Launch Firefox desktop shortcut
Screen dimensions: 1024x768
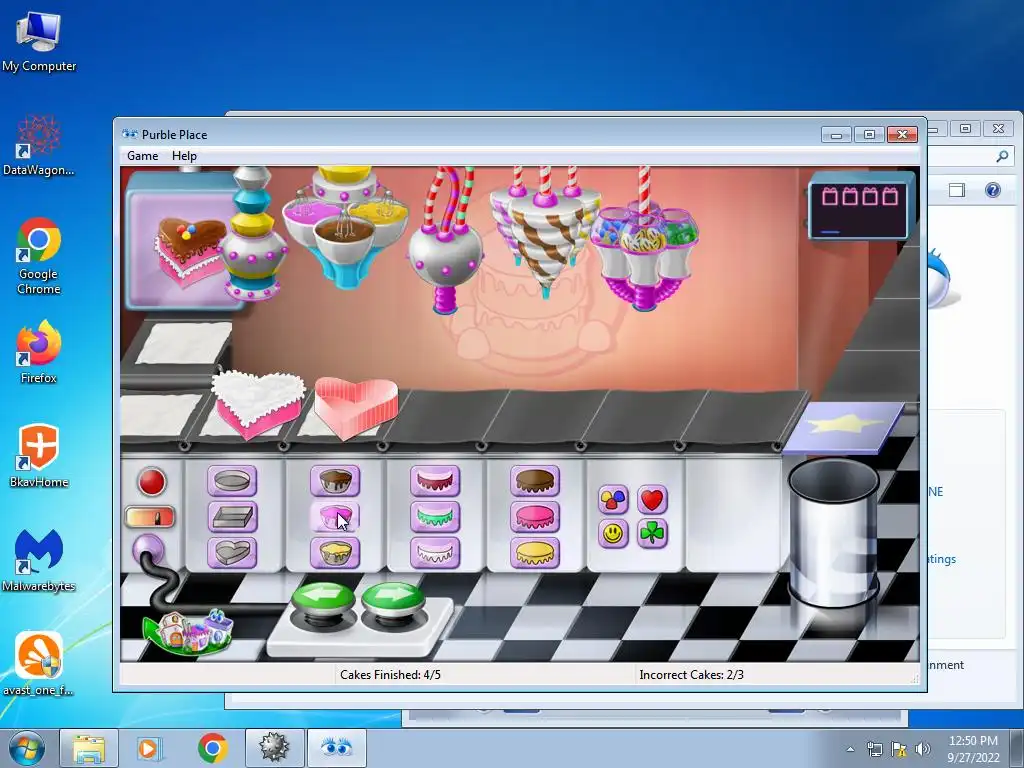point(39,353)
